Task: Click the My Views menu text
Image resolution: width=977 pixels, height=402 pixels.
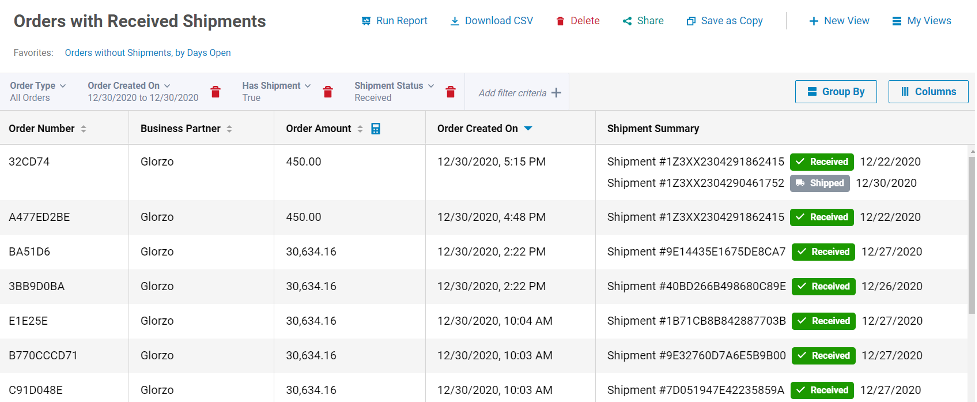Action: click(x=929, y=21)
